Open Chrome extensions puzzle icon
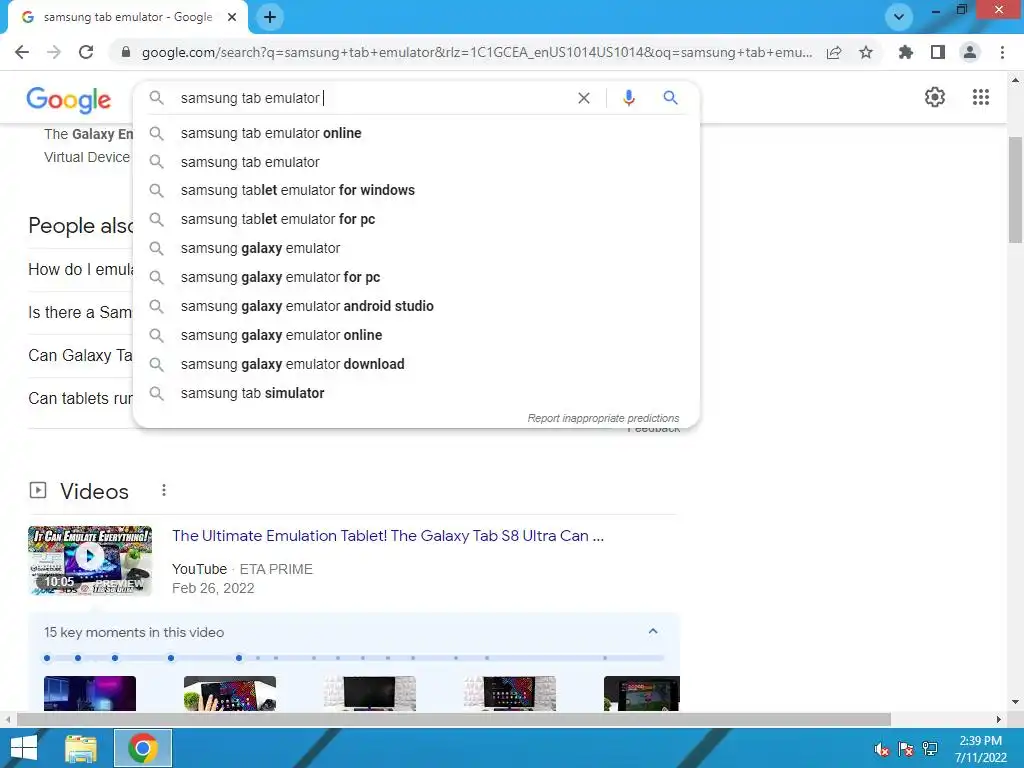Viewport: 1024px width, 768px height. coord(905,52)
